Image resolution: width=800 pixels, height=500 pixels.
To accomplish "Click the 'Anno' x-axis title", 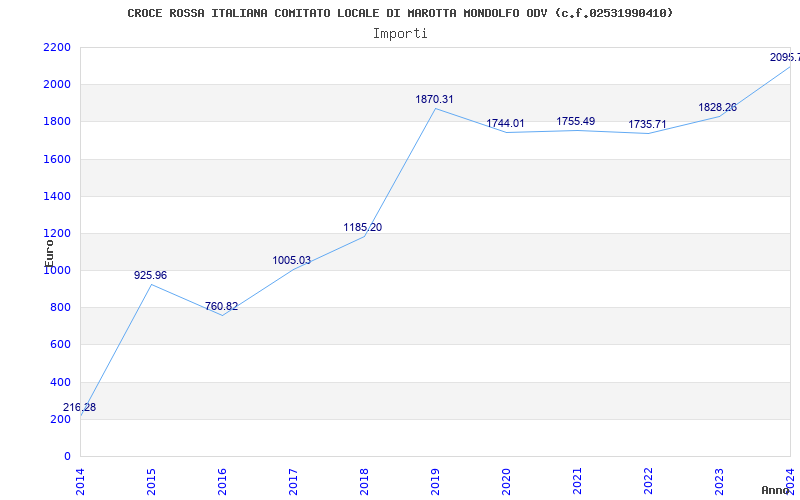I will coord(776,490).
